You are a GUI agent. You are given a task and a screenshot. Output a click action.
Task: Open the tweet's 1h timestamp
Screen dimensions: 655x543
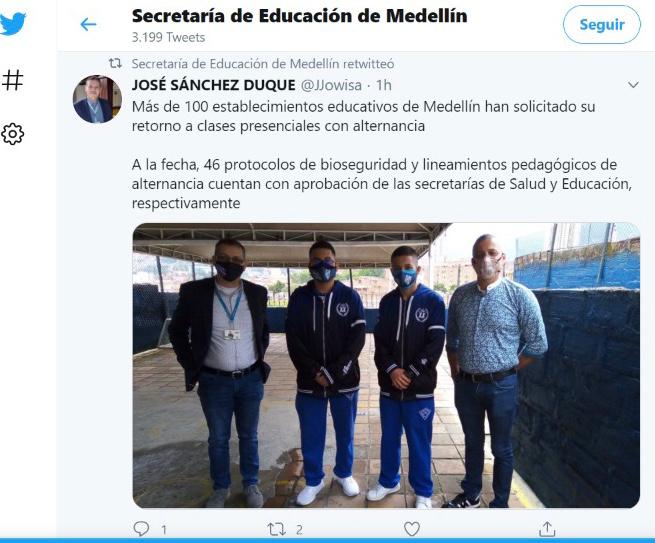383,85
